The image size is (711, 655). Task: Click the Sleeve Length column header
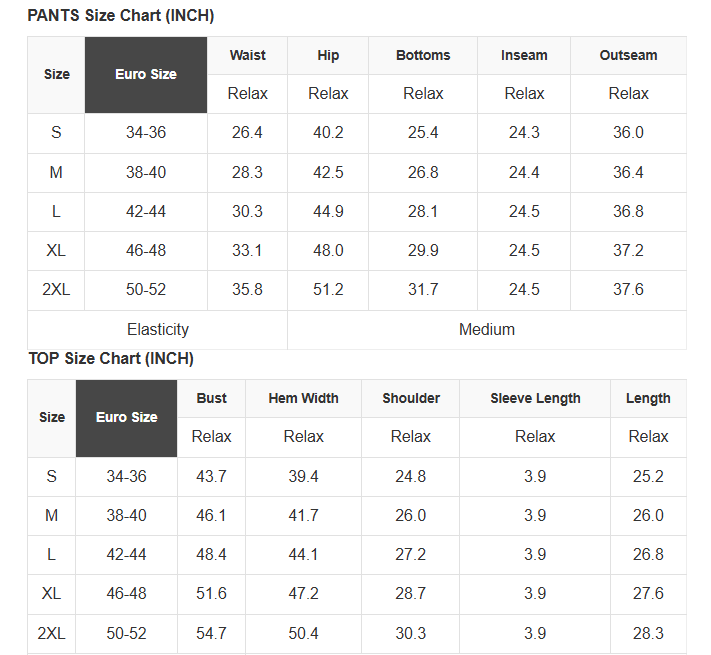535,398
